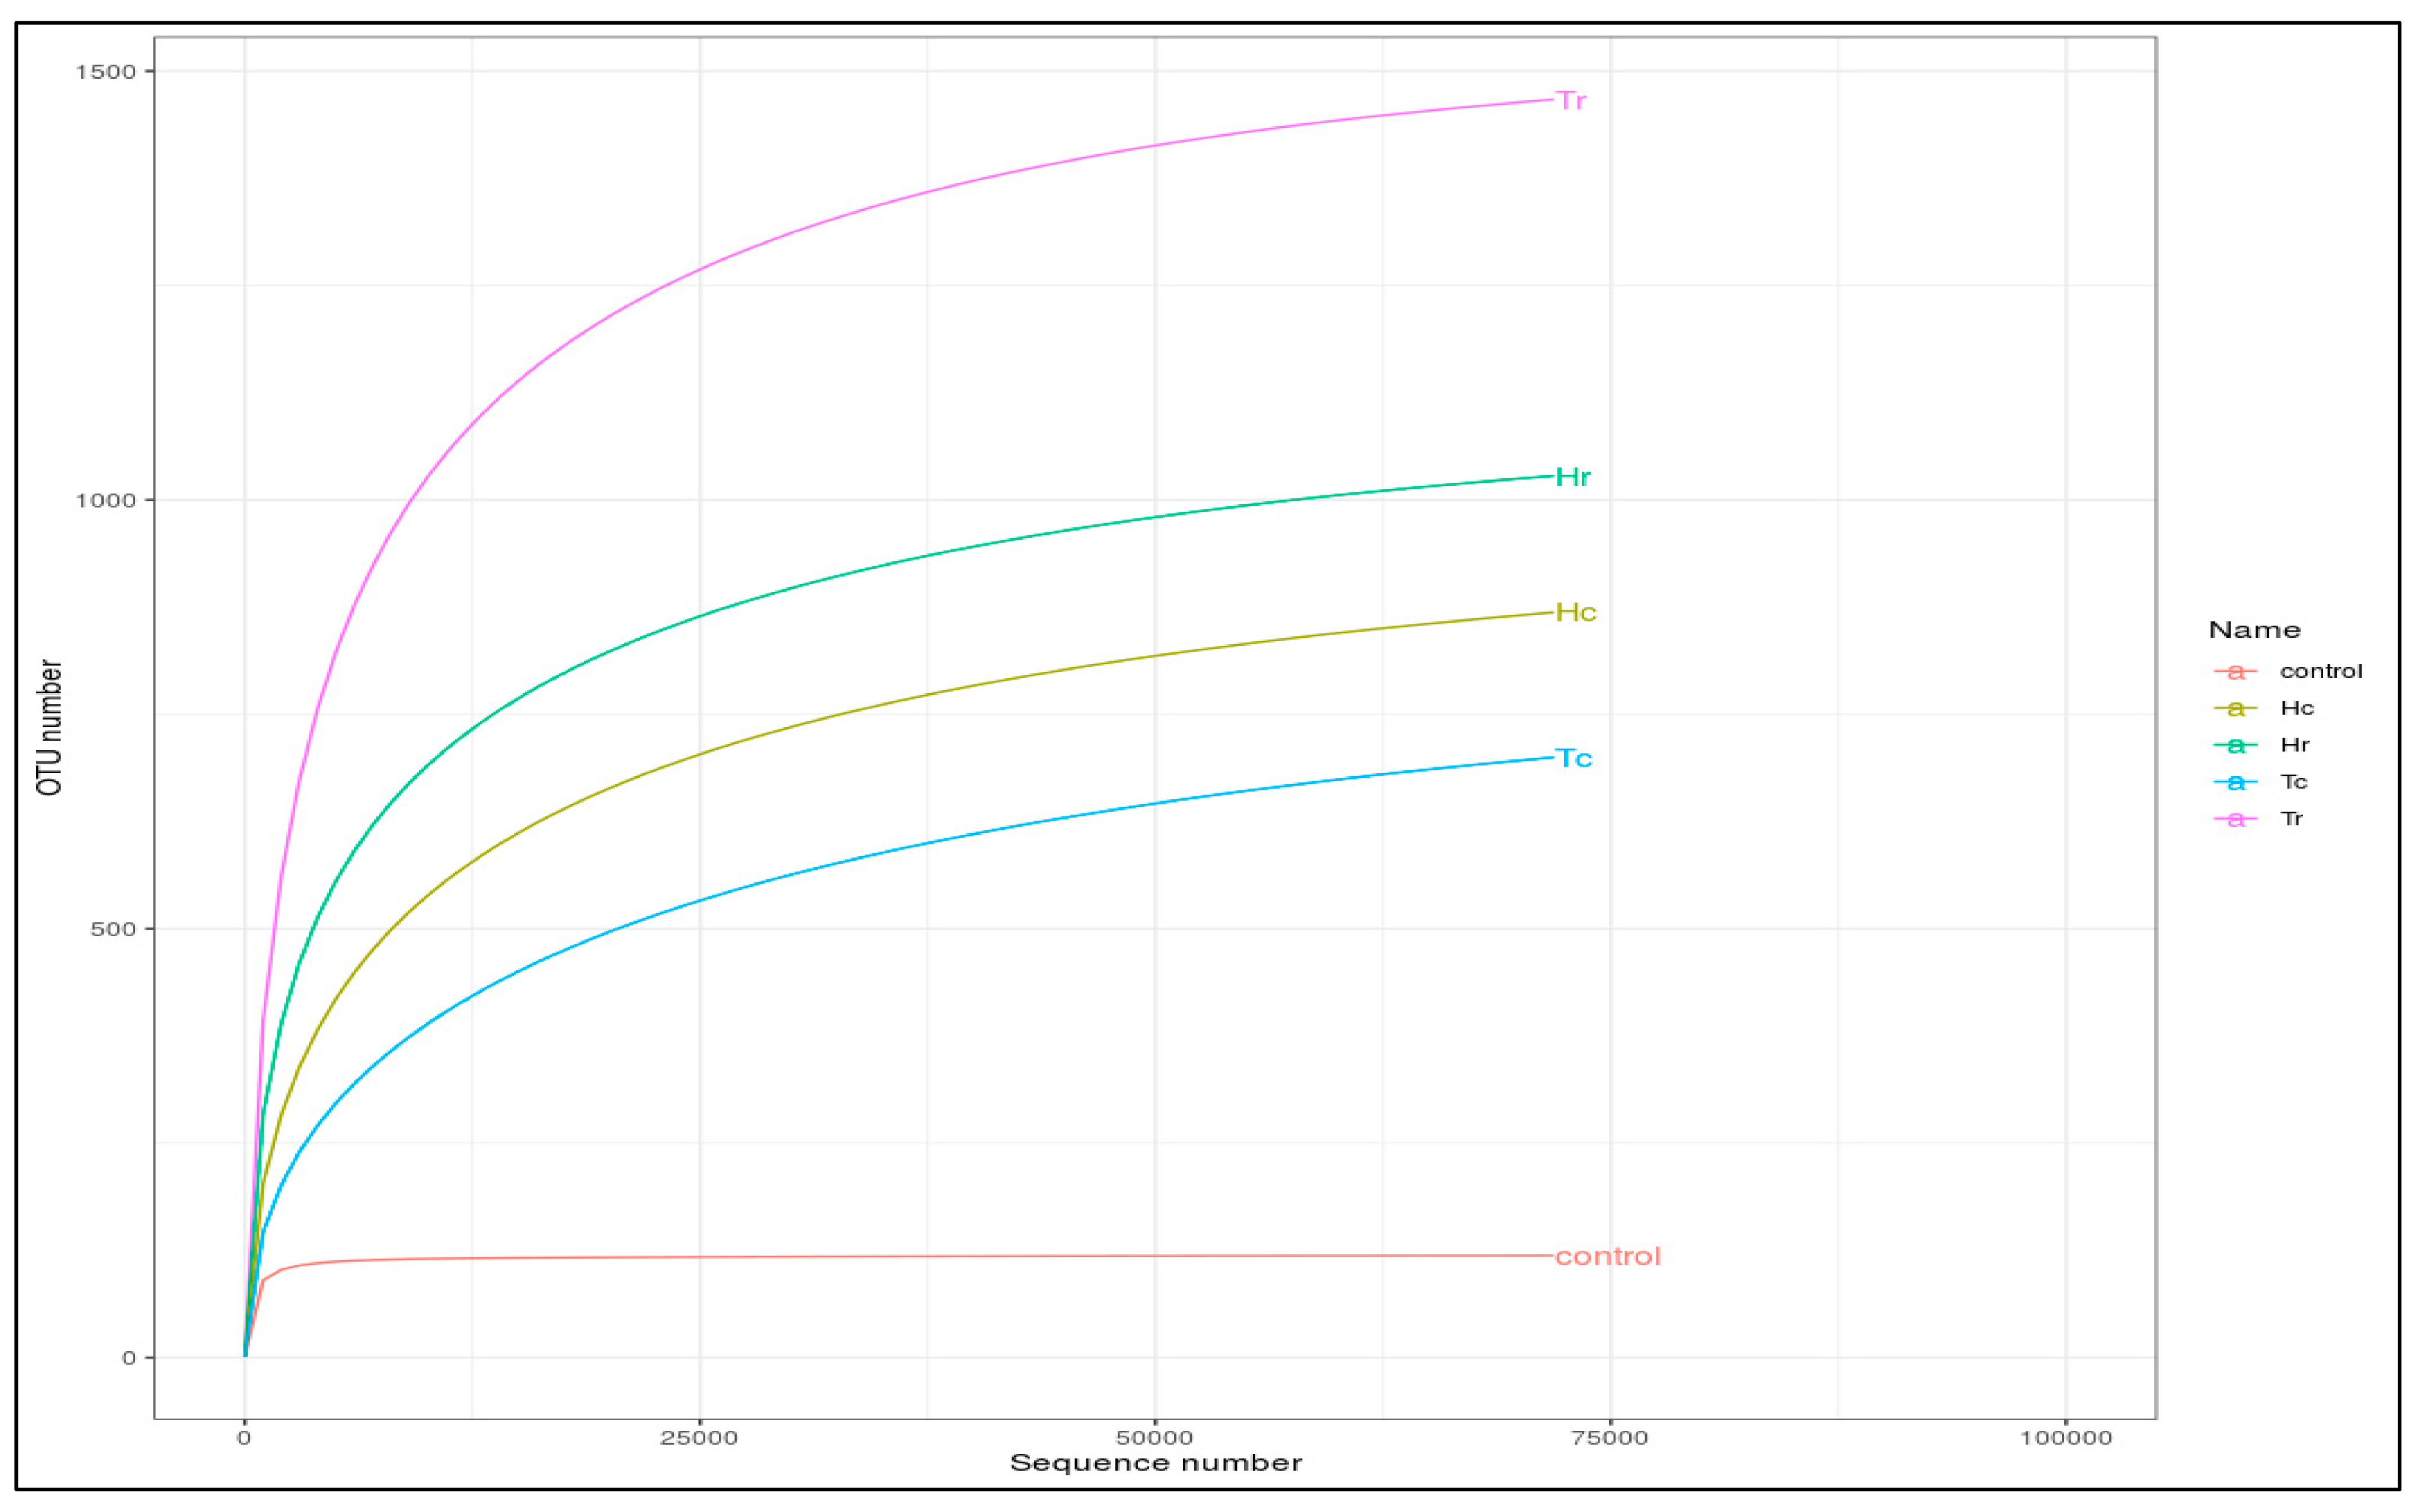Click the 1000 y-axis tick label
2418x1512 pixels.
pos(105,500)
